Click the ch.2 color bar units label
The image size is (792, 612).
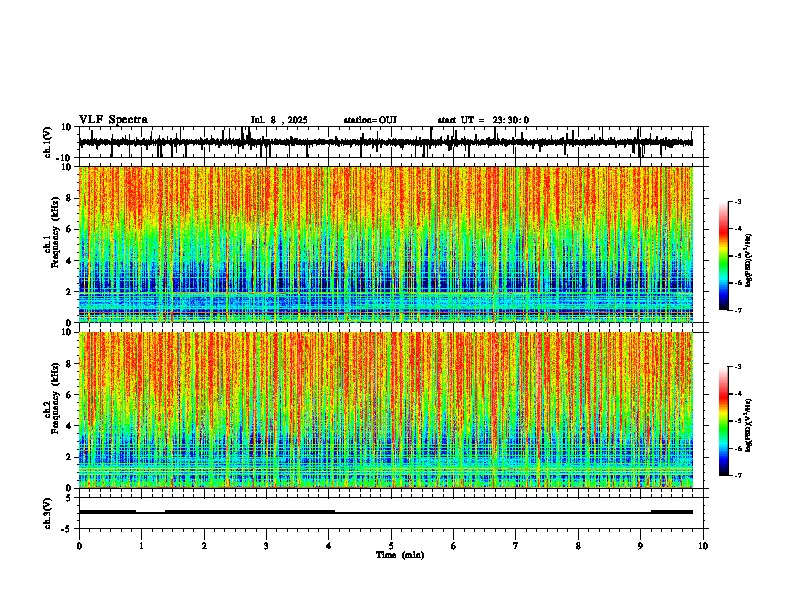748,425
